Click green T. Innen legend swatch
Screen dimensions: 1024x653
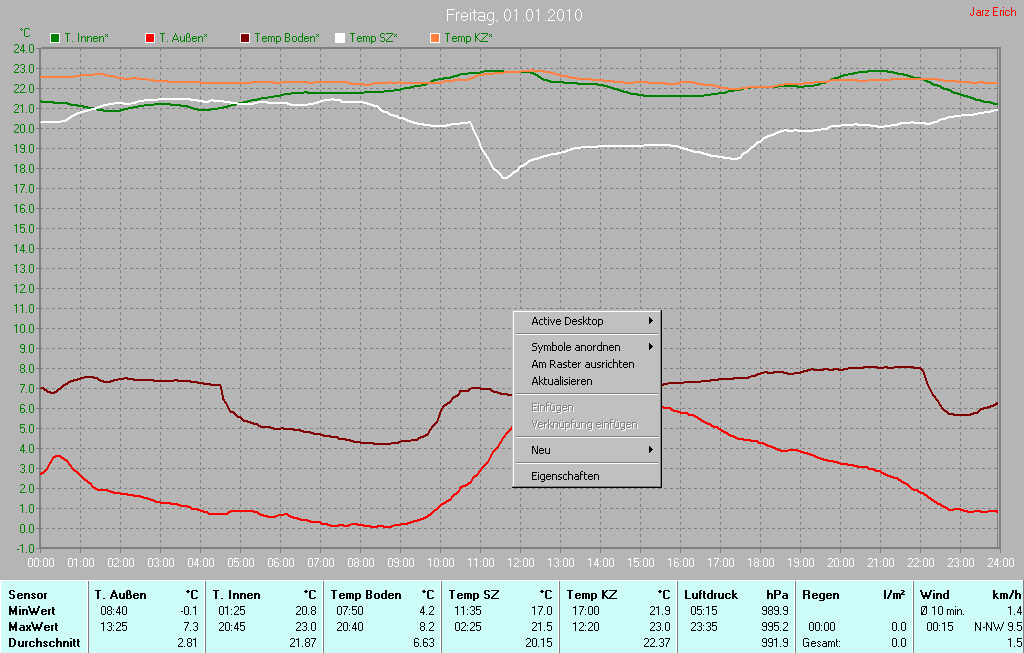point(55,38)
